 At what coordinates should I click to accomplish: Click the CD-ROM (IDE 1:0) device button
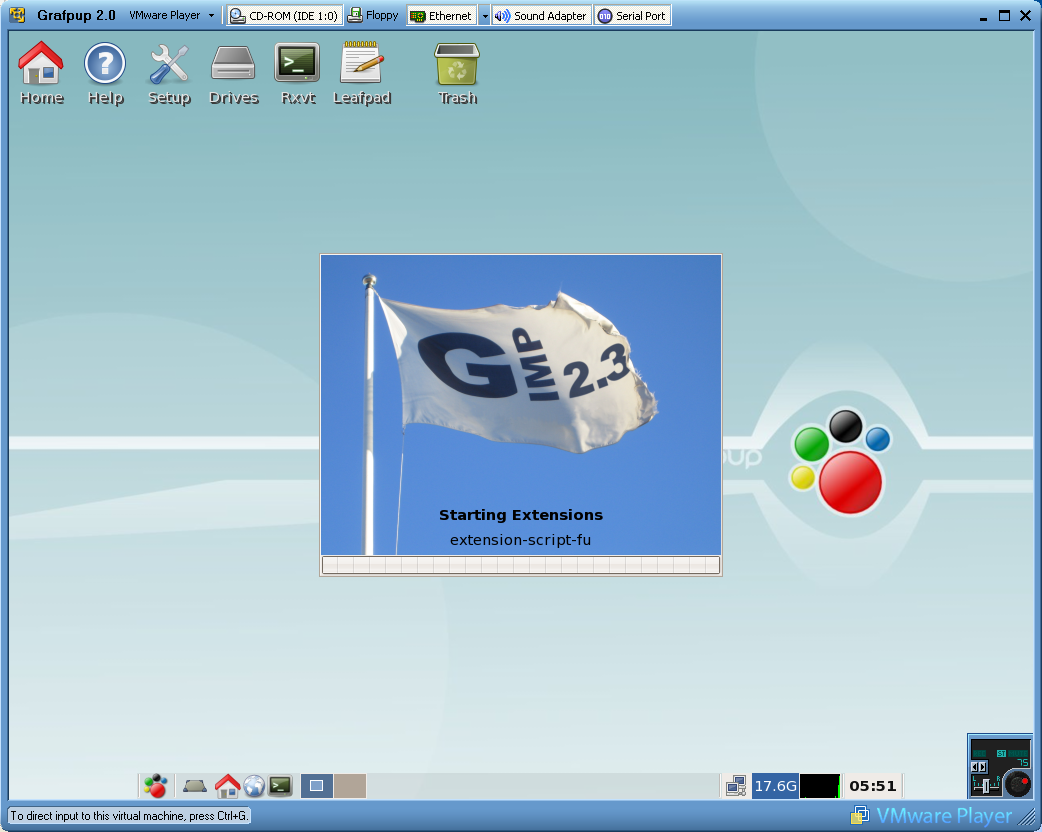[284, 15]
